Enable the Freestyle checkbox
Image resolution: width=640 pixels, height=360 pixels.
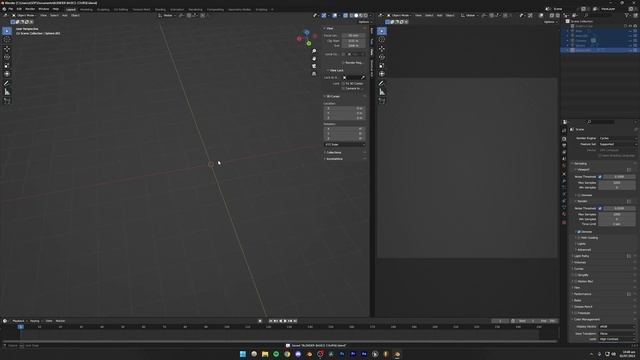coord(576,313)
